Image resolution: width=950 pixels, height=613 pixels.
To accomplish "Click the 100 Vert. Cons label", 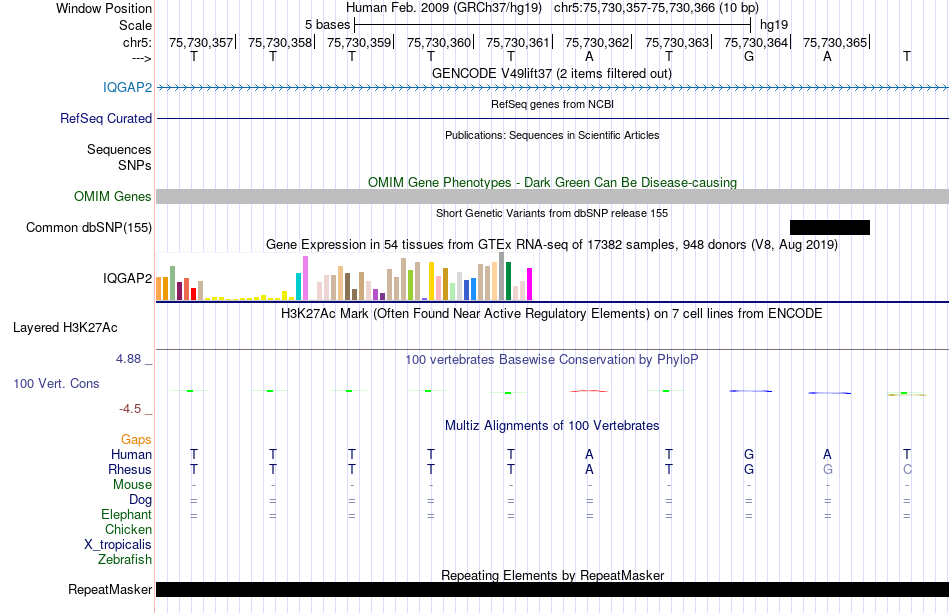I will (x=56, y=383).
